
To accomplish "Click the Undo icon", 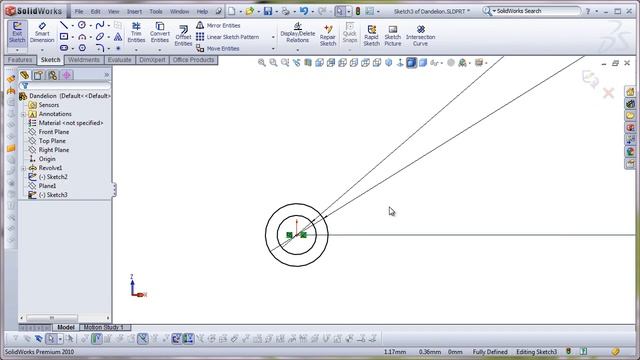I will 304,11.
